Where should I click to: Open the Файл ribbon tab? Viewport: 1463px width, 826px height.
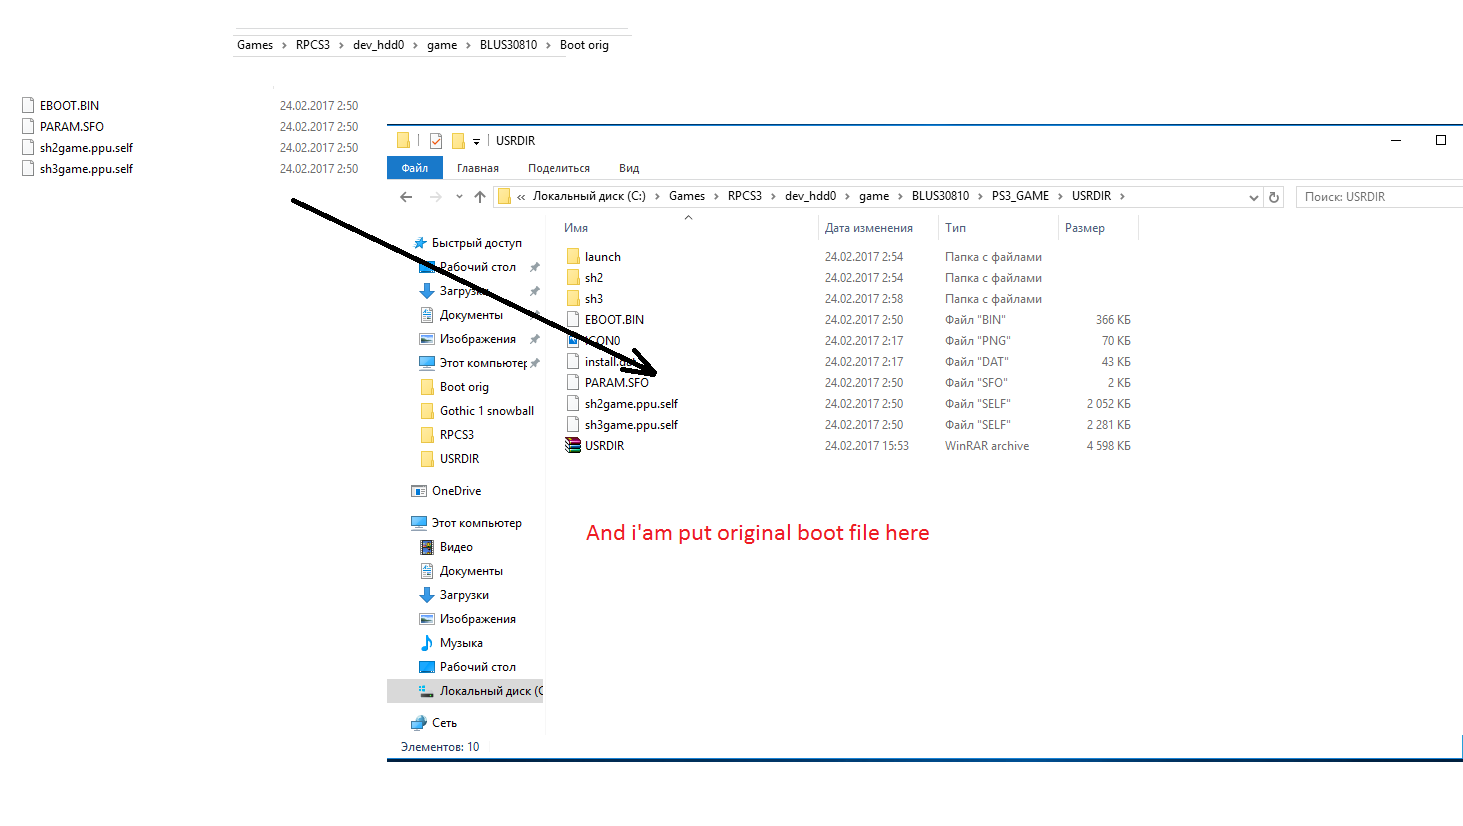click(x=414, y=168)
